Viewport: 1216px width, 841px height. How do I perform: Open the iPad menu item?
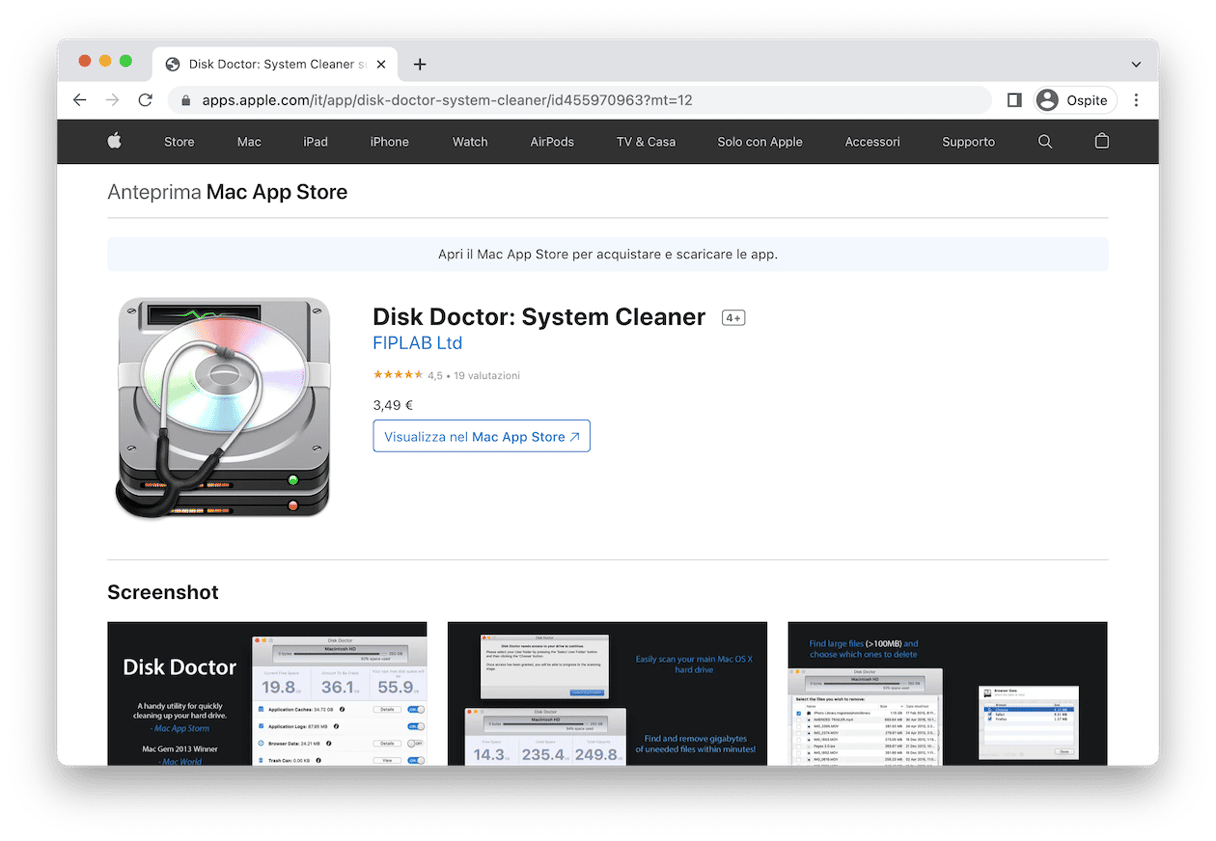point(316,142)
